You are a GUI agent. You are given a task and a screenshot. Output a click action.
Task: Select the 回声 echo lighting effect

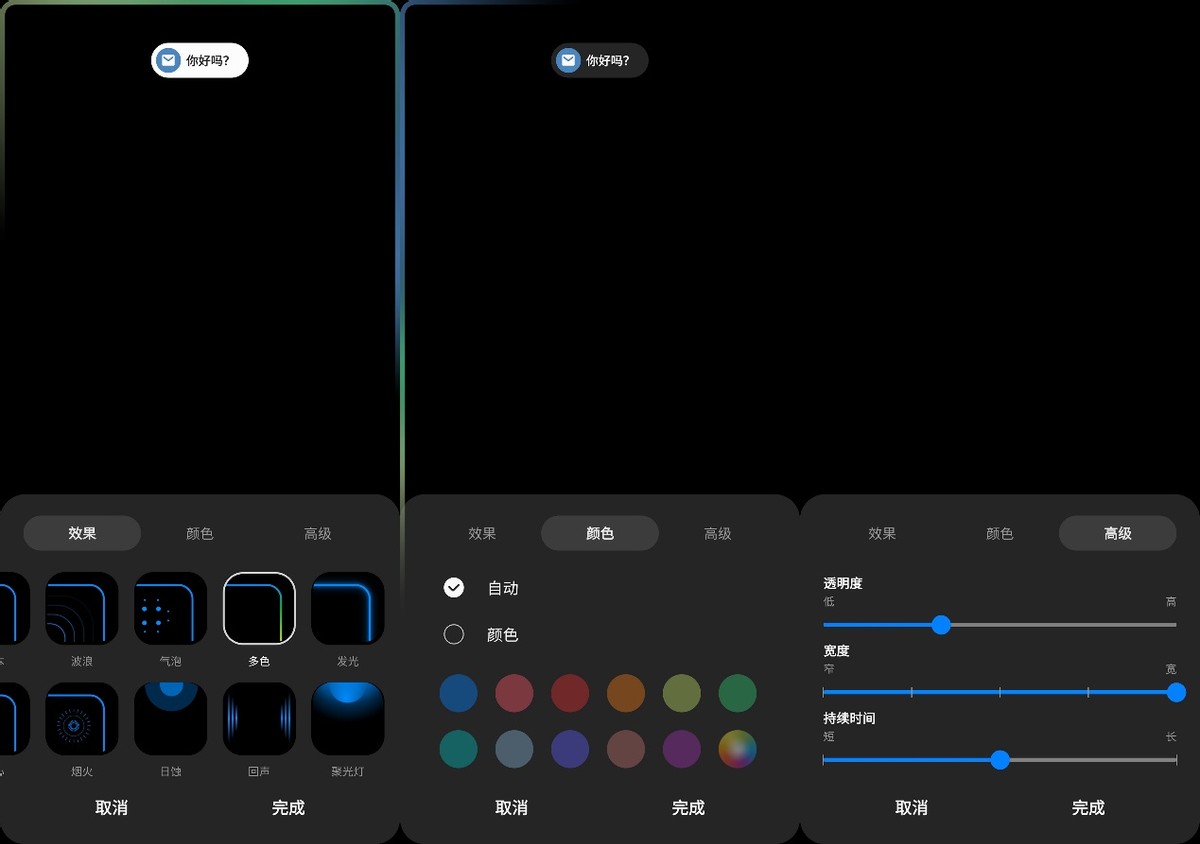[x=259, y=719]
